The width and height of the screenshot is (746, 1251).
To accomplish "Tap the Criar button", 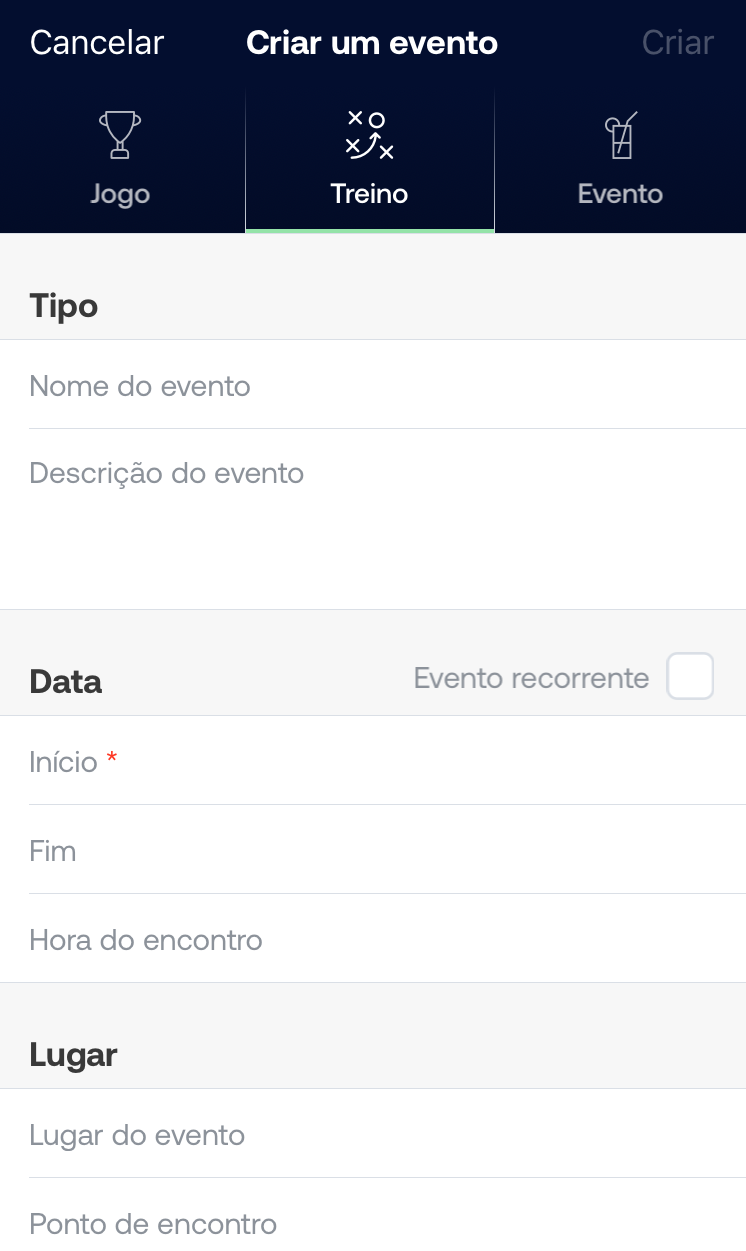I will pyautogui.click(x=677, y=43).
